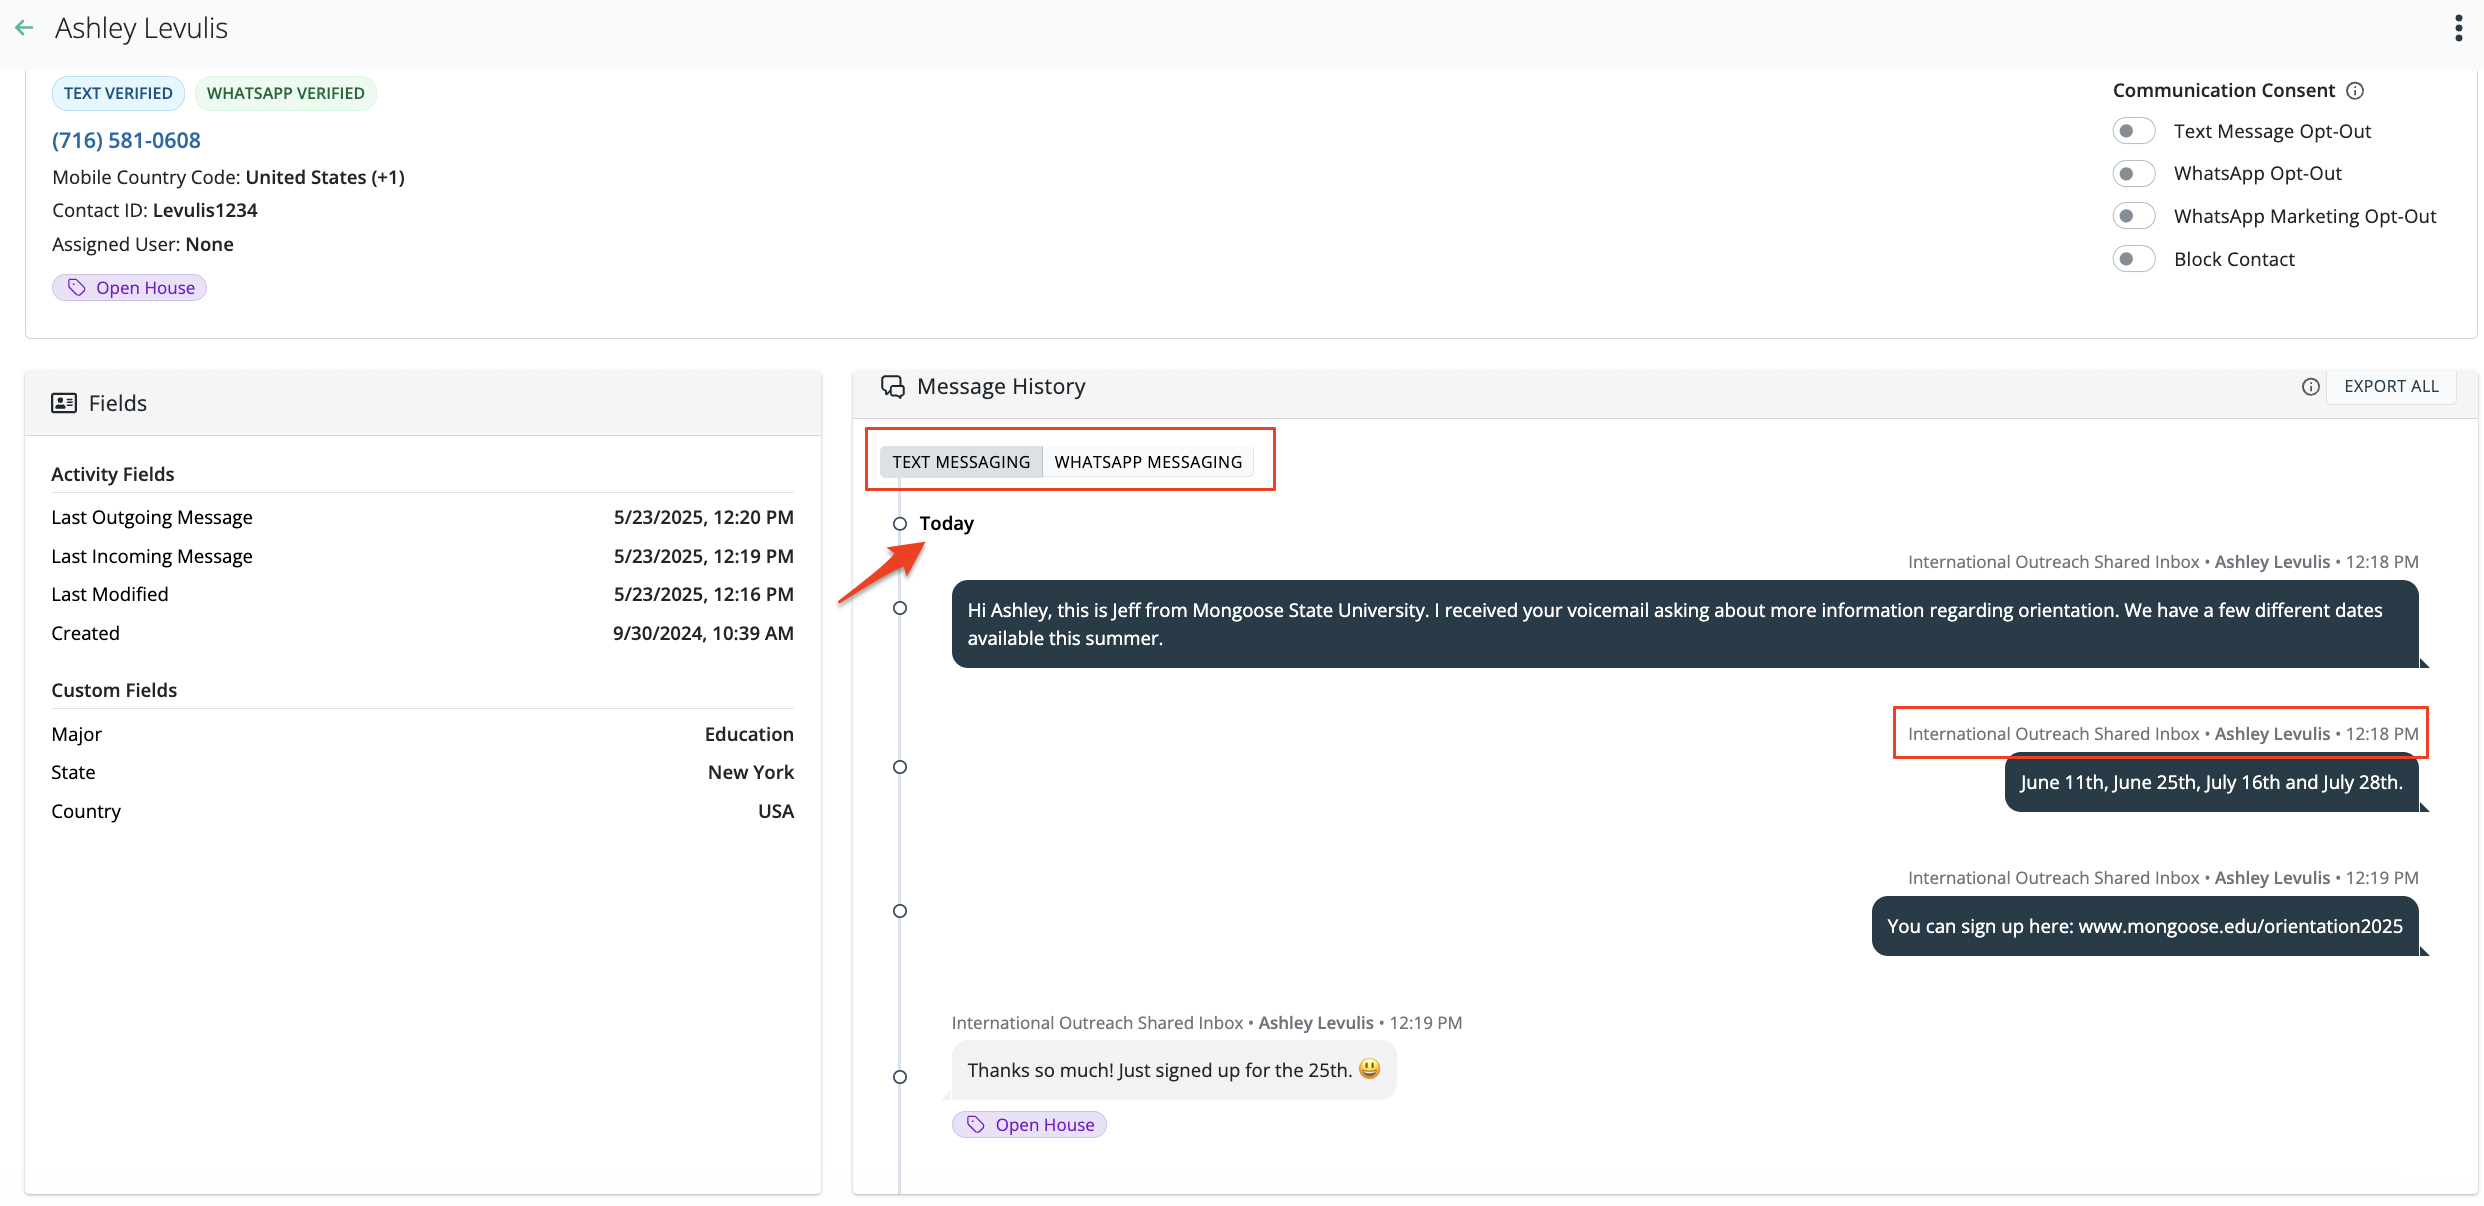Screen dimensions: 2484x1206
Task: Click the Fields contact card icon
Action: coord(64,403)
